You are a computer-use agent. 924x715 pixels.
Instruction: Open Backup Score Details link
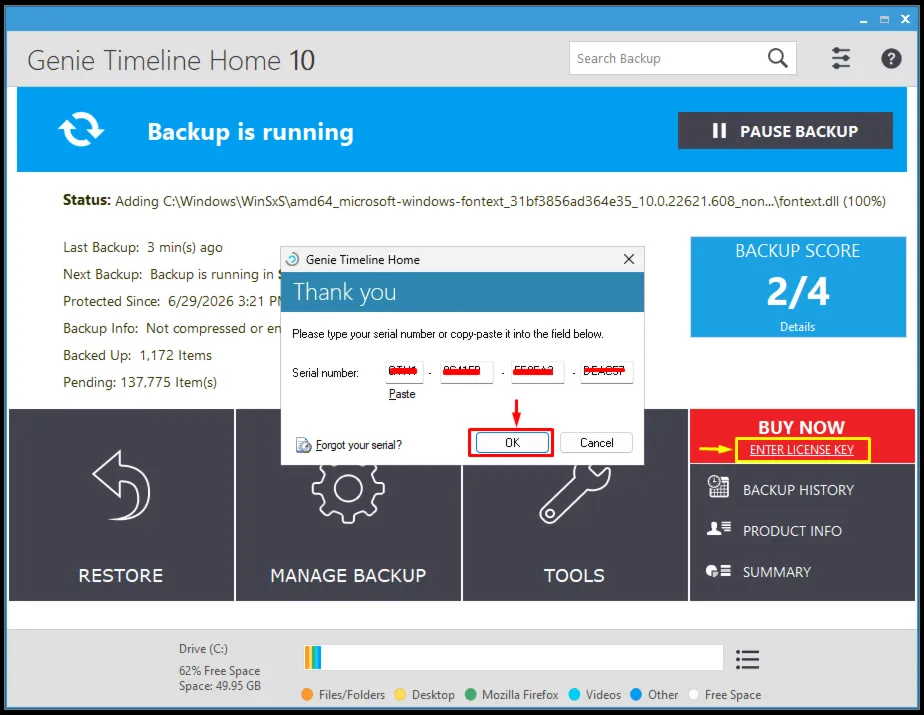(797, 327)
